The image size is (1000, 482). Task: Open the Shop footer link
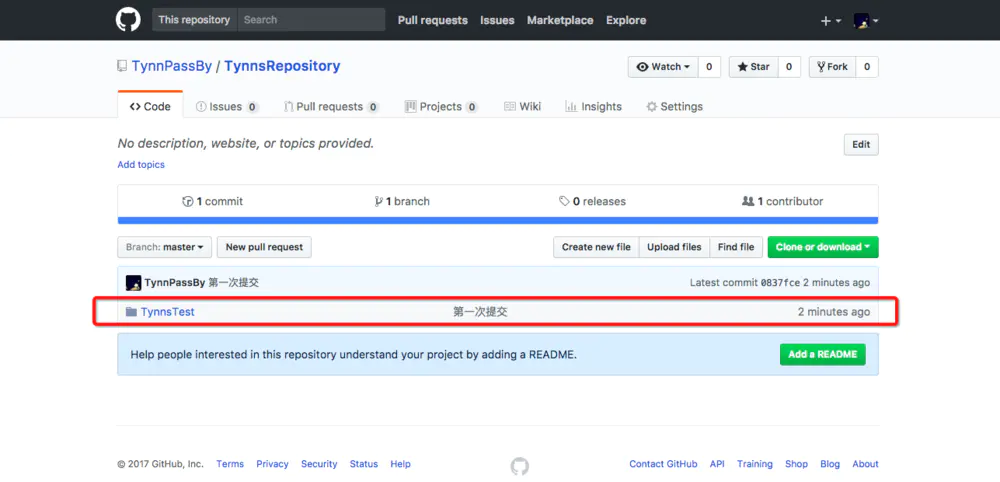796,464
